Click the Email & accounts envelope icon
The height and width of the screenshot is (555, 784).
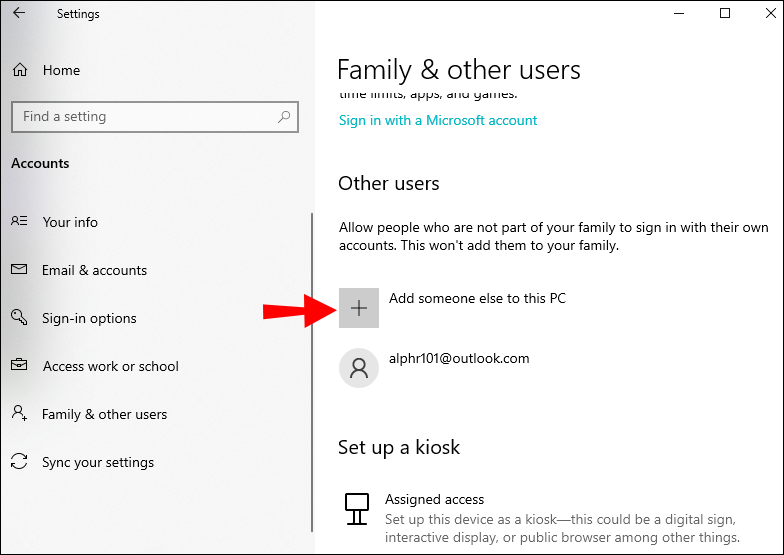[x=19, y=270]
